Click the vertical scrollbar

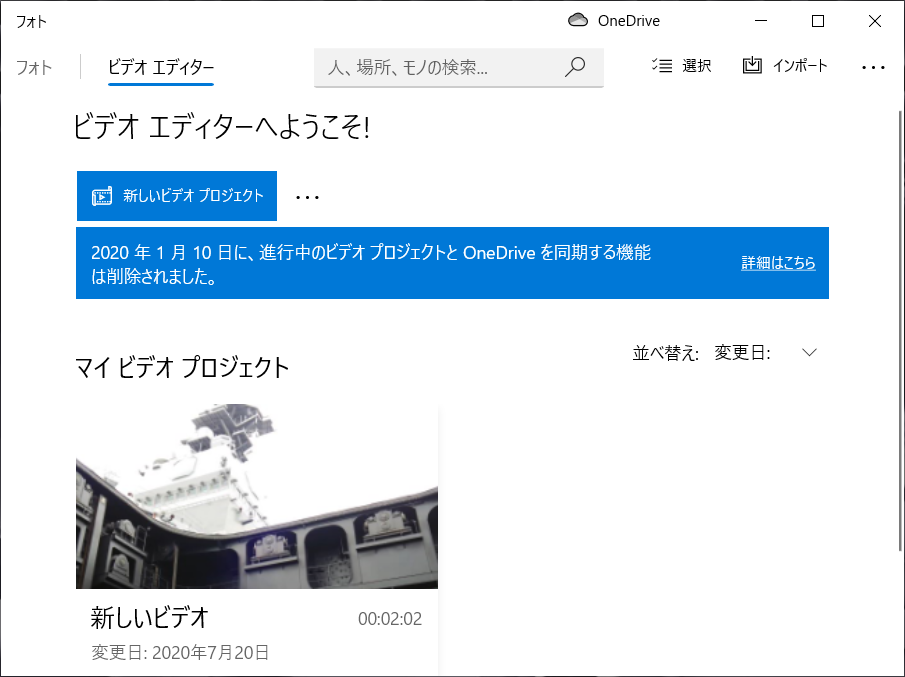(x=900, y=330)
